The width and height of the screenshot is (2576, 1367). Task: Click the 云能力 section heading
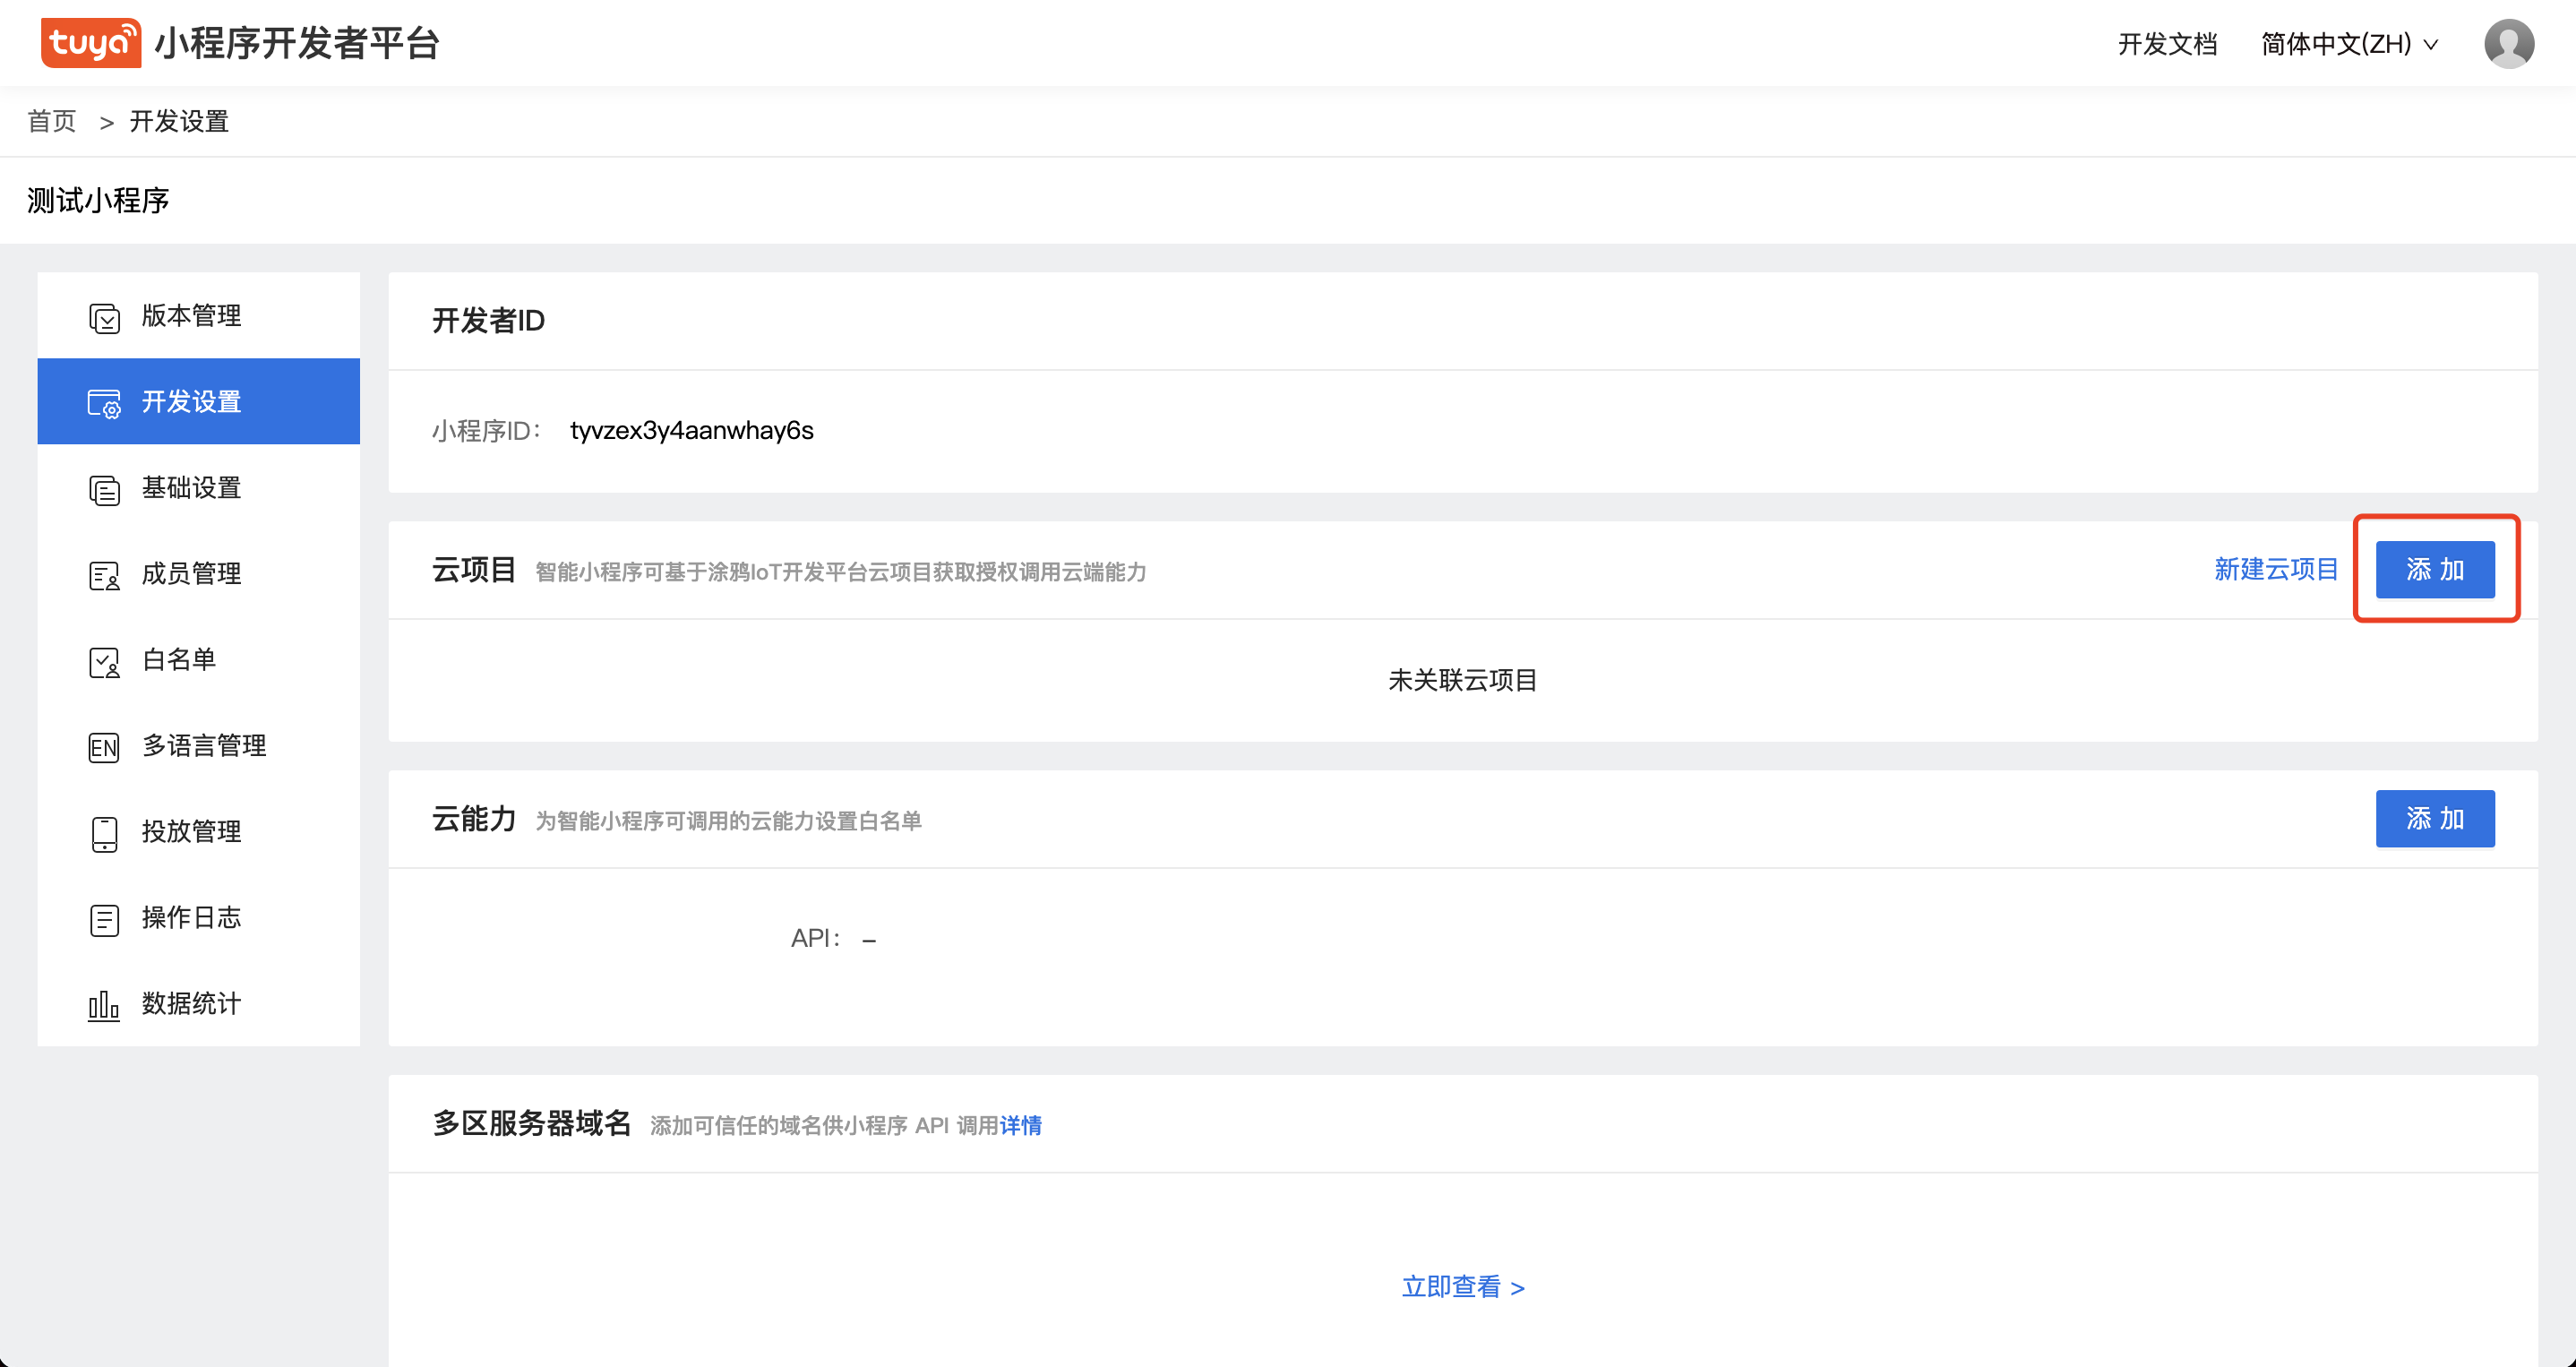pos(474,818)
